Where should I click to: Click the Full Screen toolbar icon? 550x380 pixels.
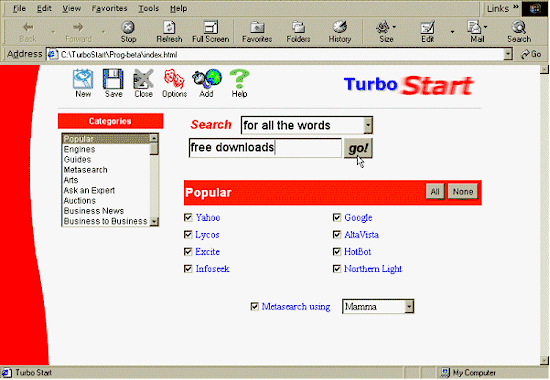coord(211,27)
